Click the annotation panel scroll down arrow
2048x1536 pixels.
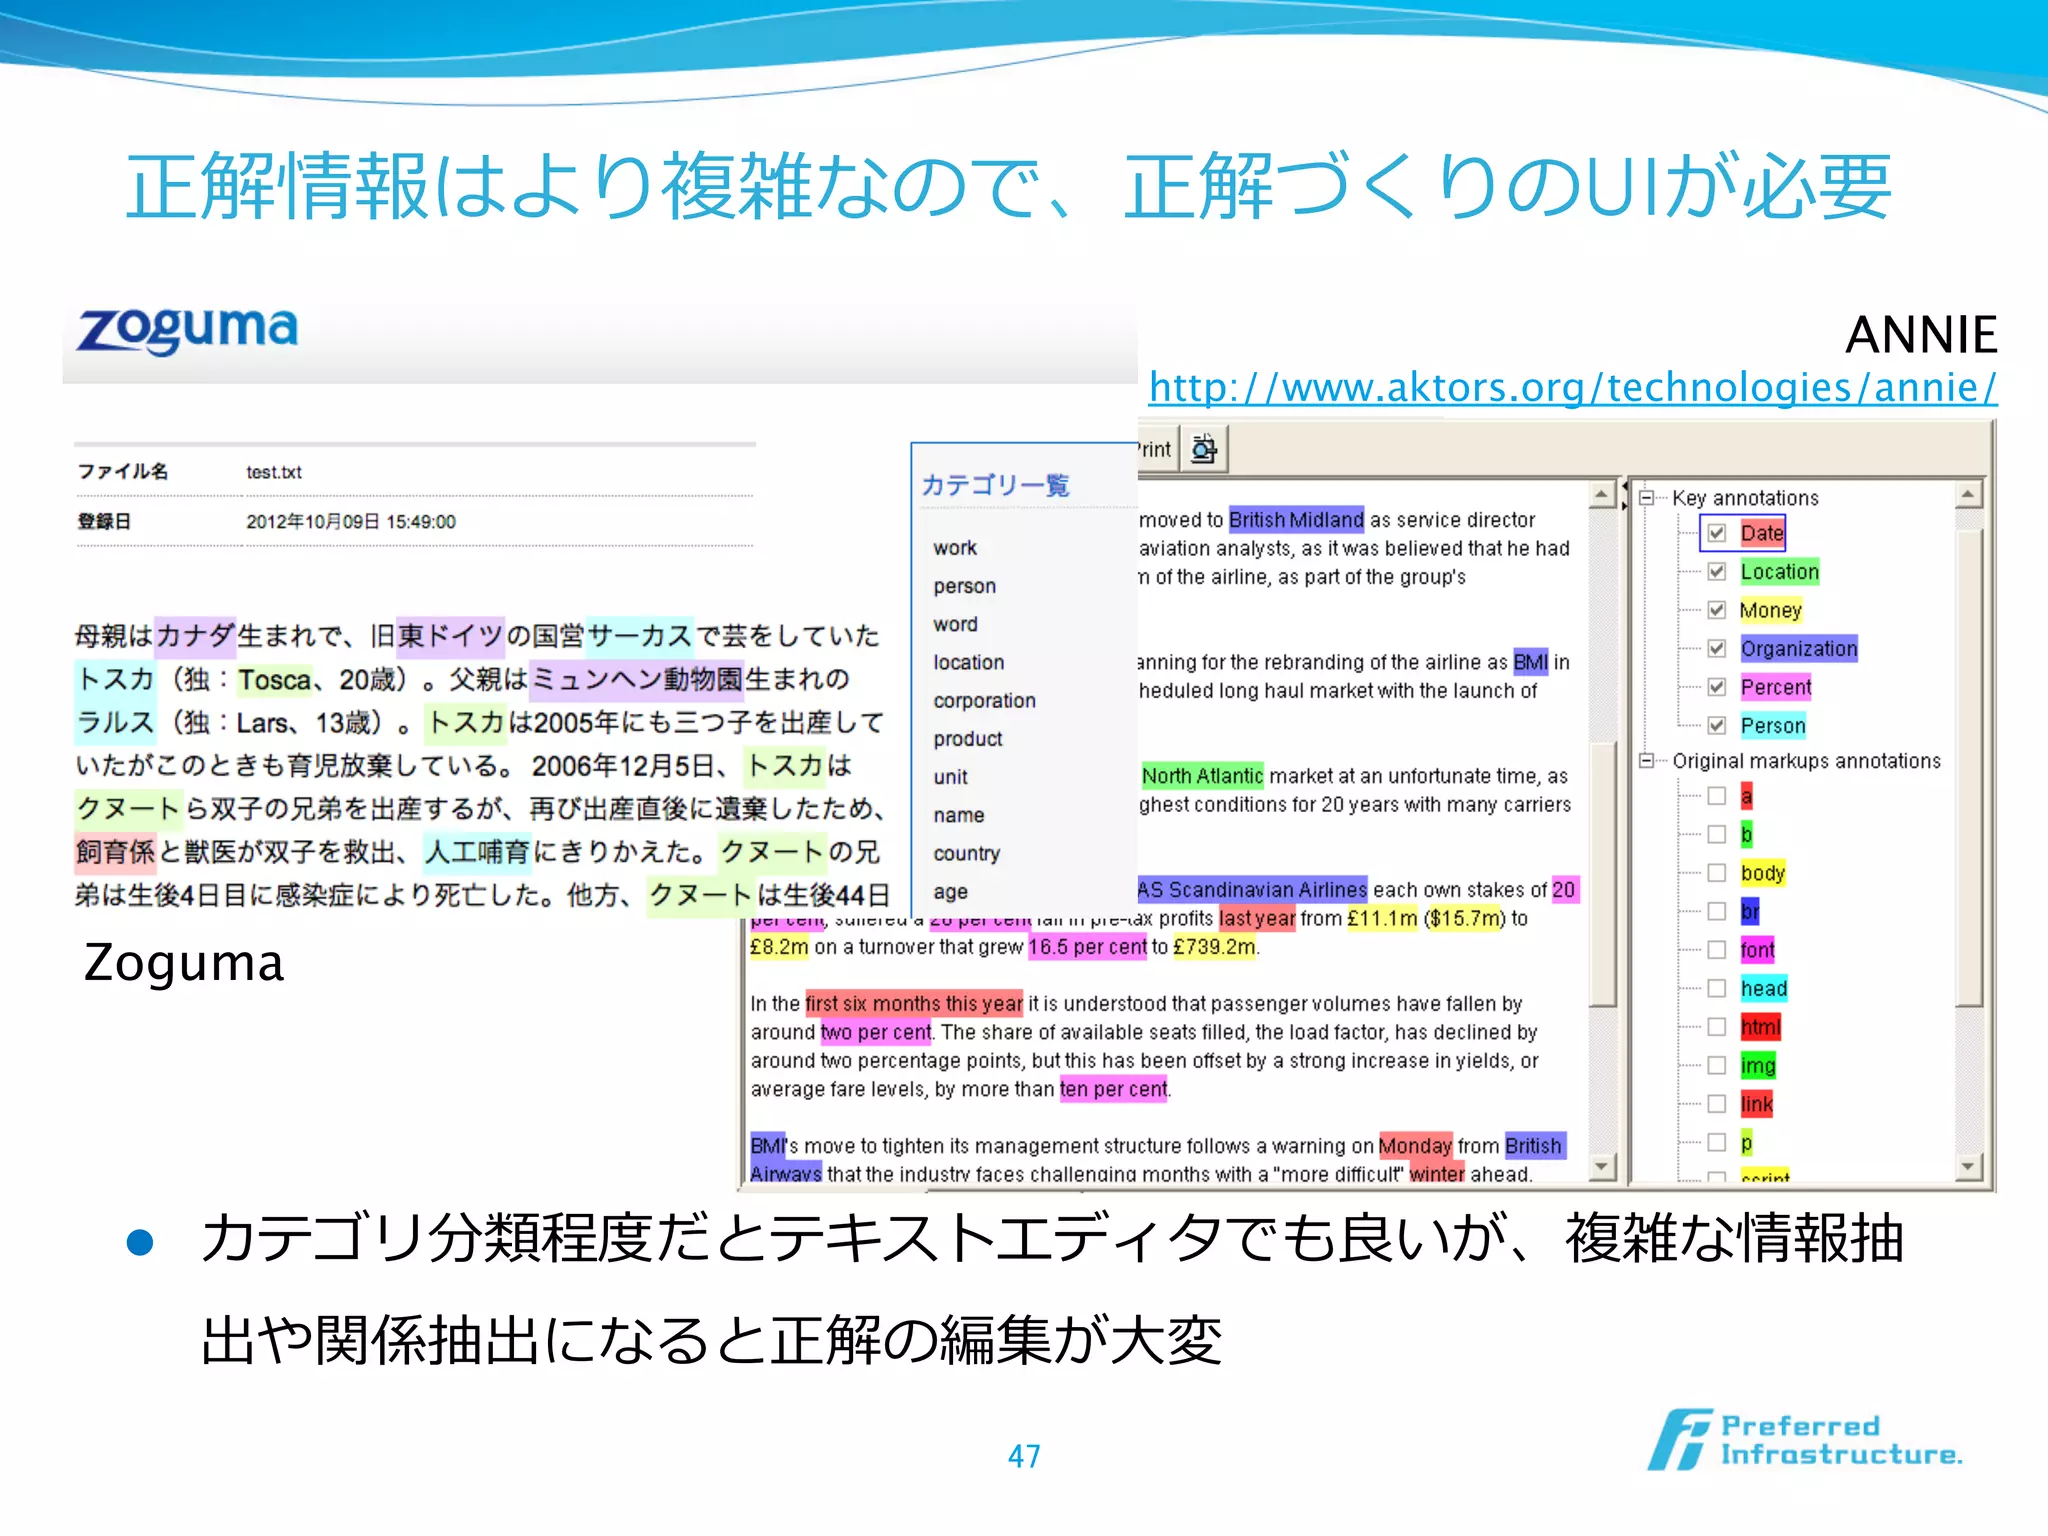[1968, 1166]
